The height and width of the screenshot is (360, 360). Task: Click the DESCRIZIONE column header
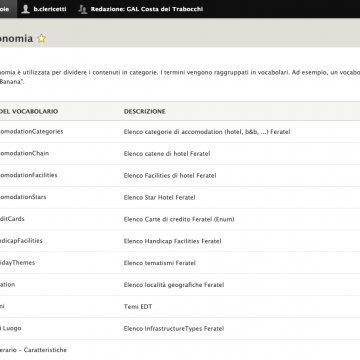pos(145,111)
